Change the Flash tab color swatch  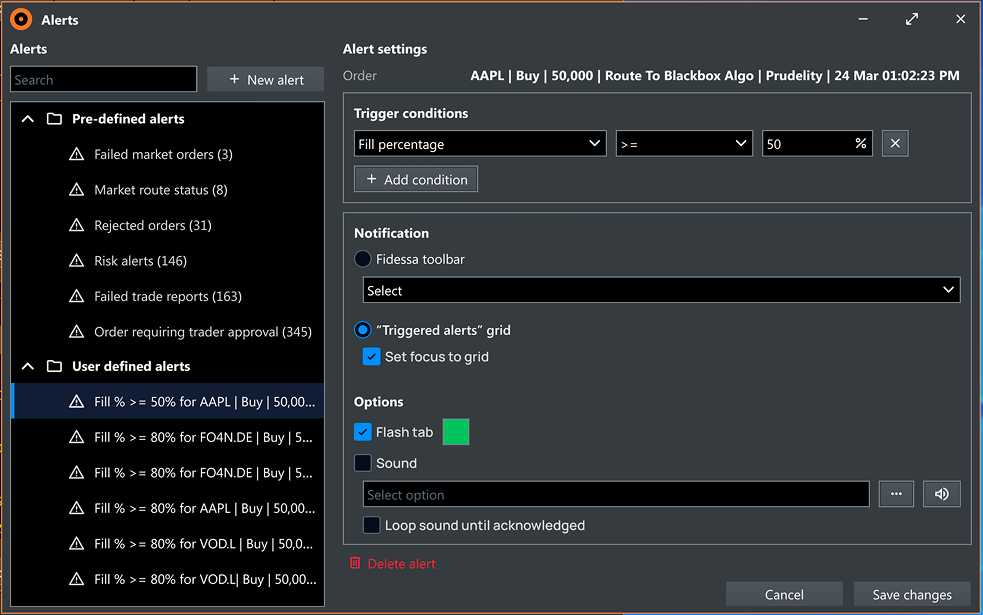(456, 432)
